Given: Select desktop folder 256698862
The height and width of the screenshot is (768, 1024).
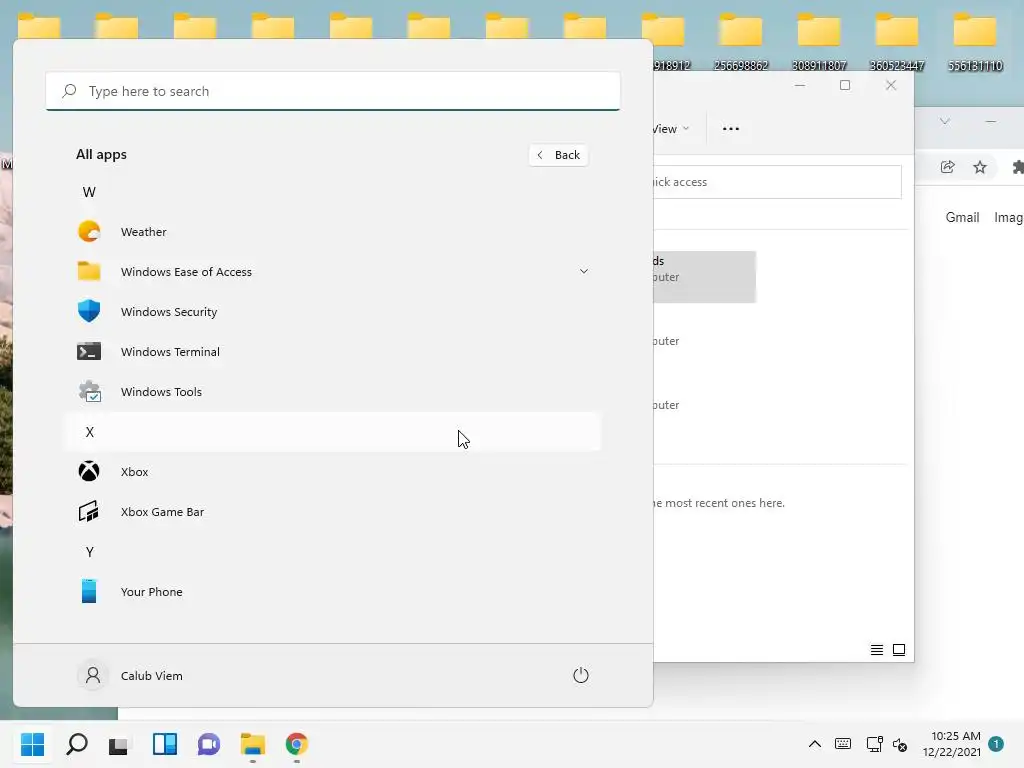Looking at the screenshot, I should (x=741, y=42).
